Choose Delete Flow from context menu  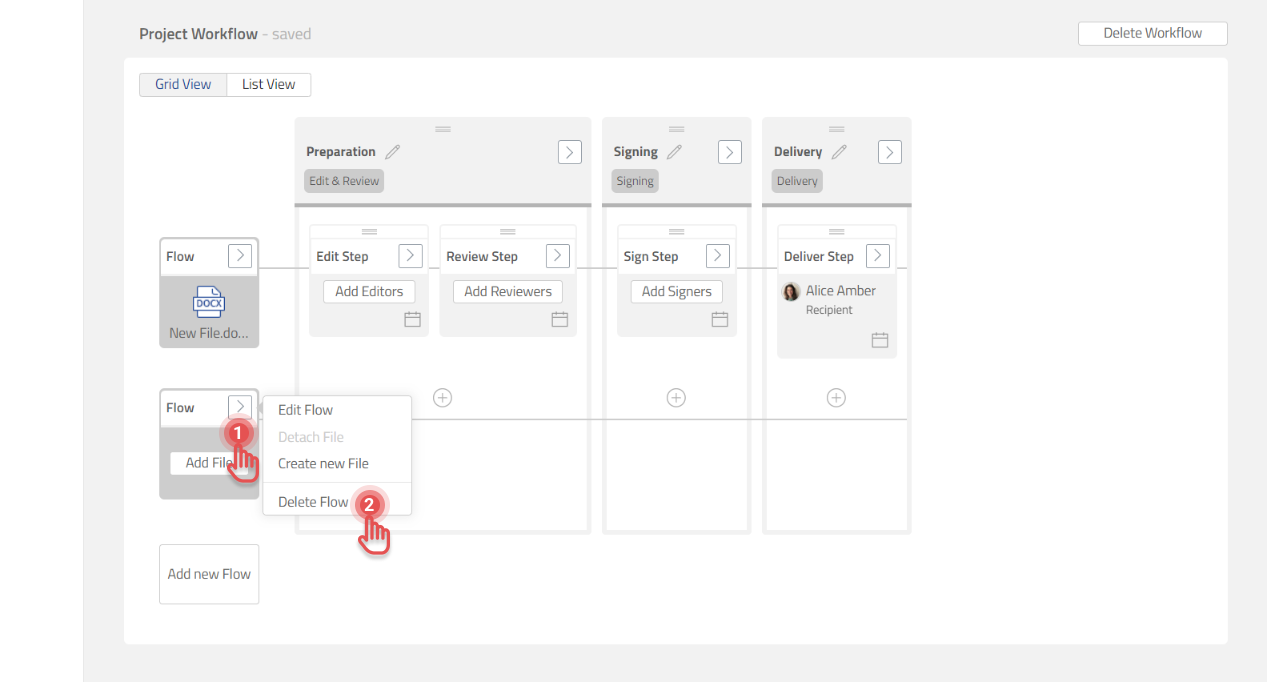[313, 502]
